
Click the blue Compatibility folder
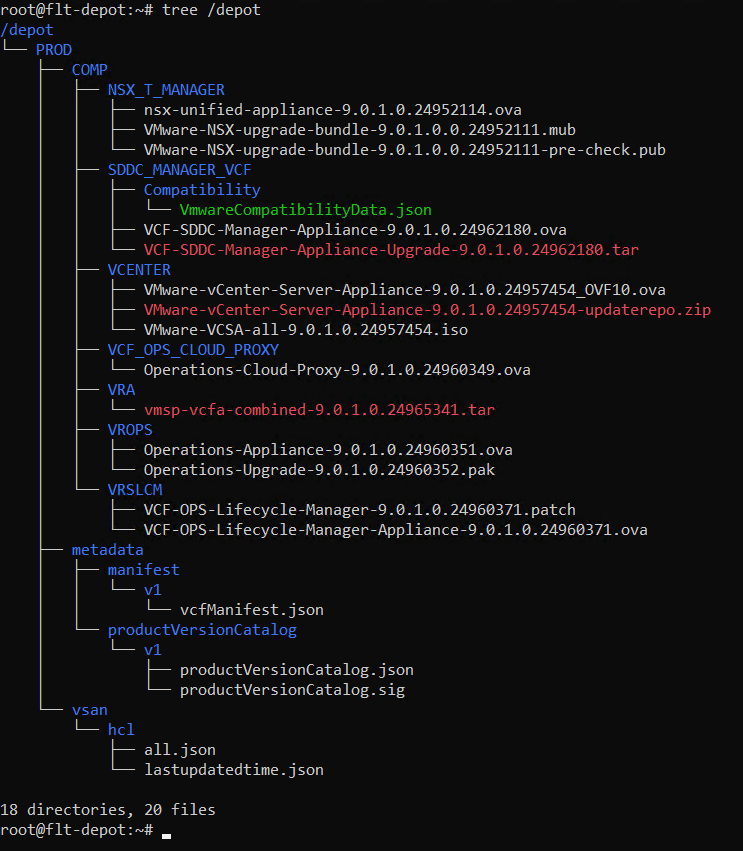point(202,190)
